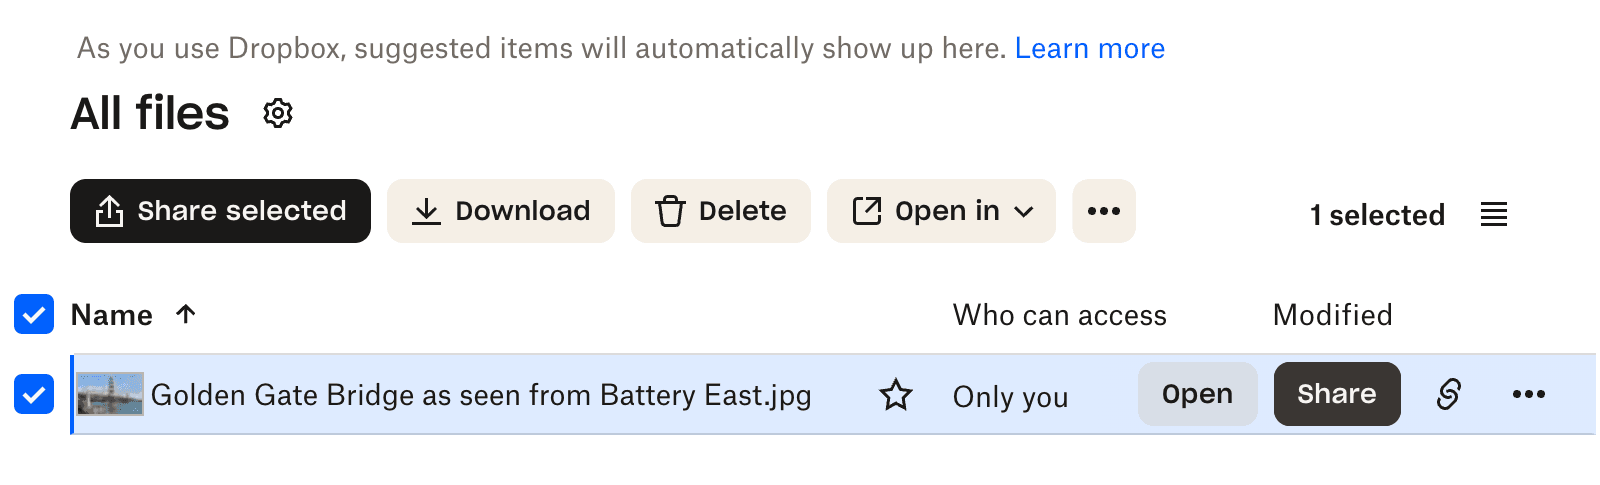Click the Golden Gate Bridge file name
The image size is (1600, 485).
(480, 395)
